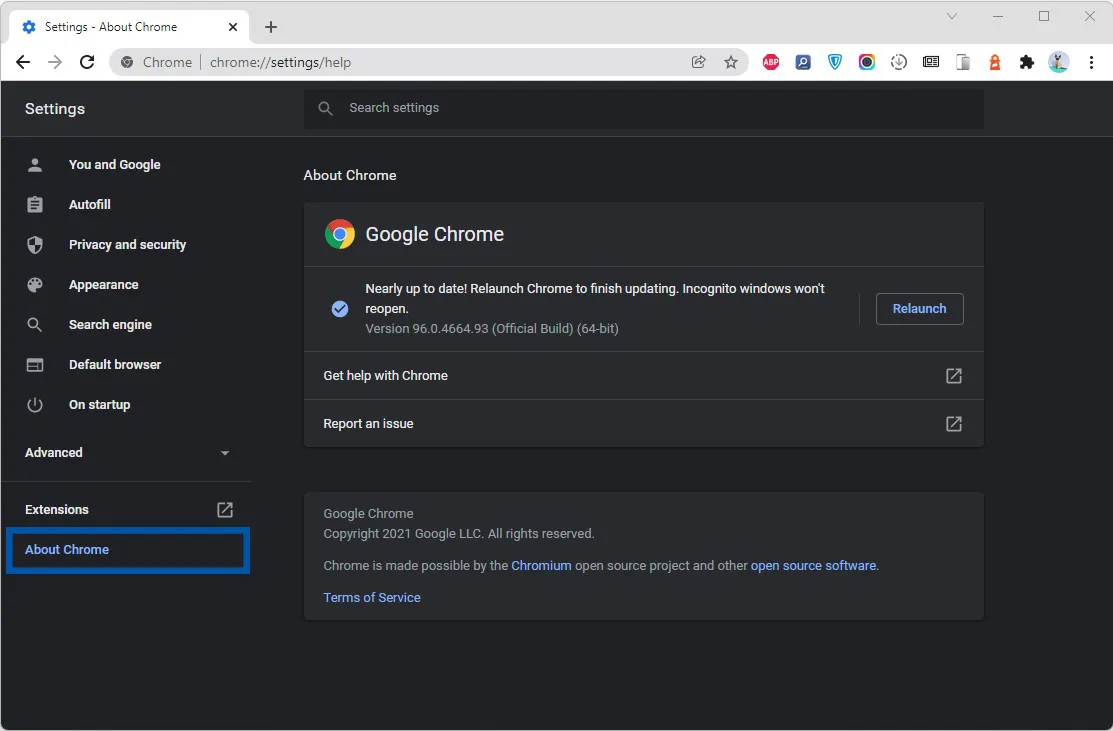Open the ZenMate VPN shield extension
Image resolution: width=1113 pixels, height=731 pixels.
coord(834,61)
